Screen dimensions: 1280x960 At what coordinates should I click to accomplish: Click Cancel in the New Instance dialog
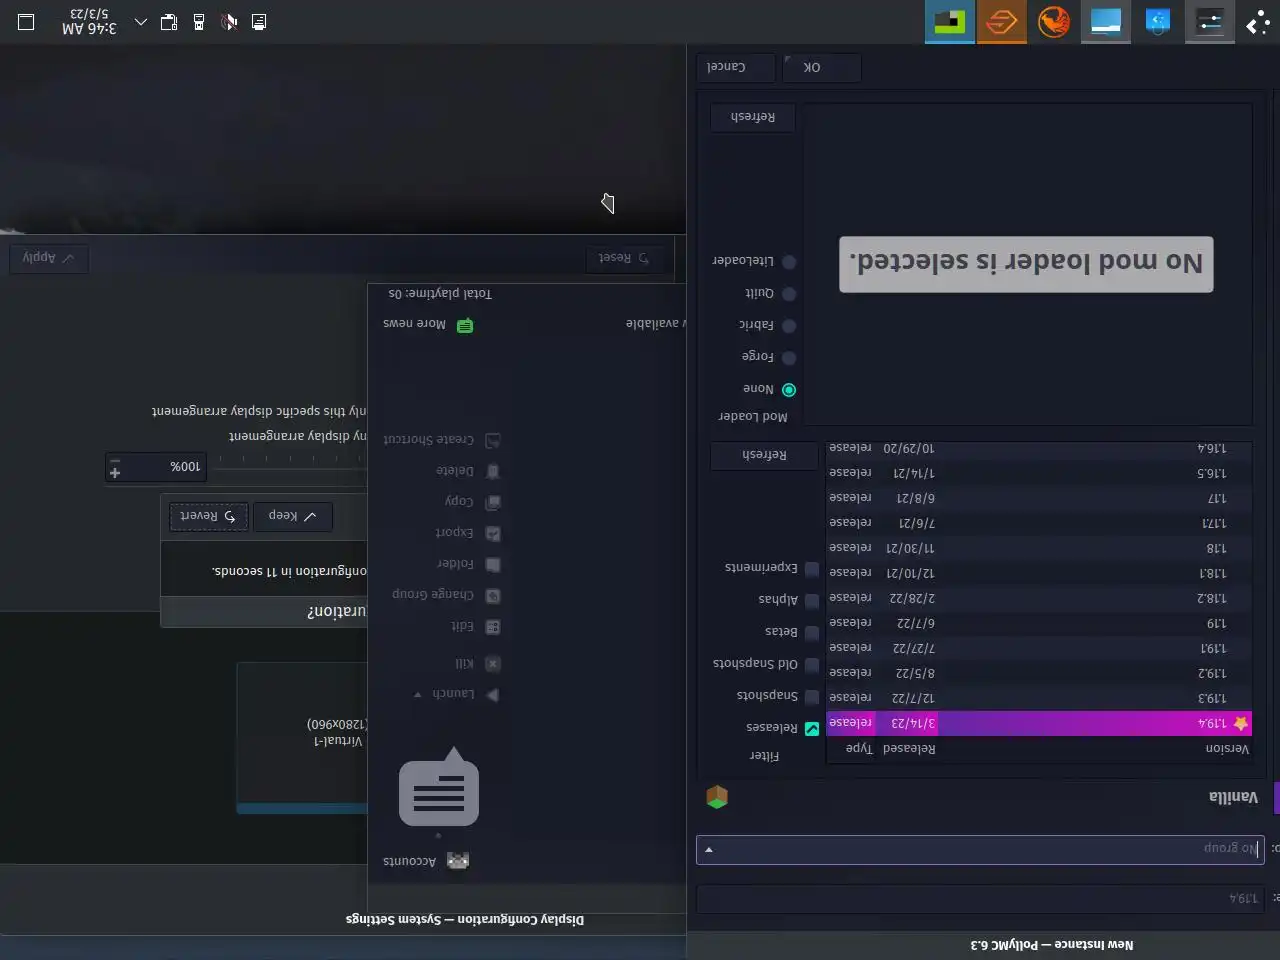735,68
